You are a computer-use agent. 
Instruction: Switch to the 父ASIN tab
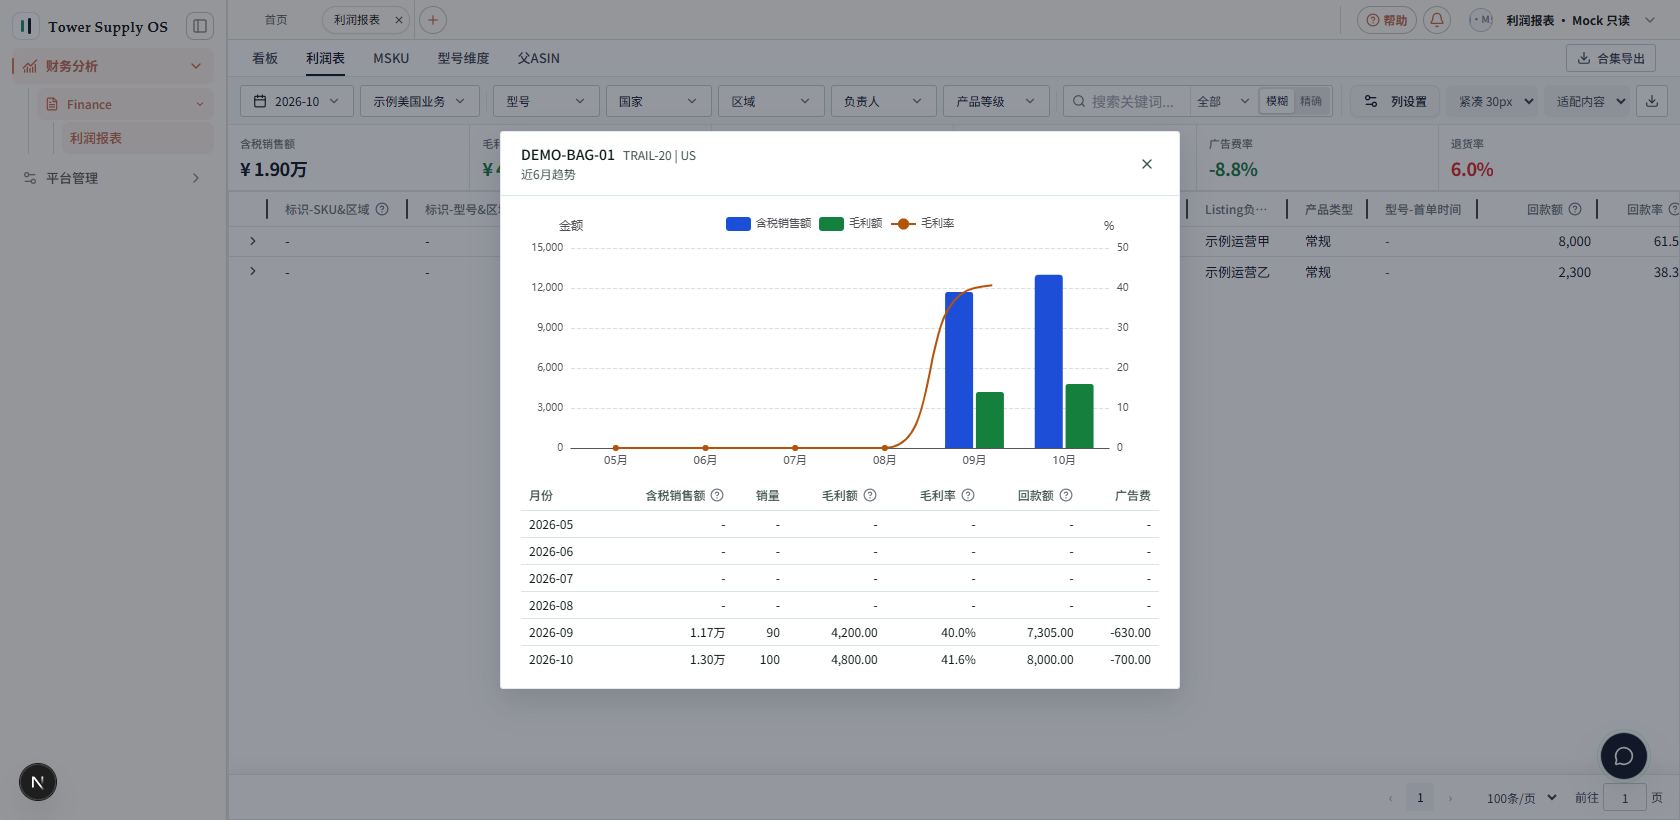[x=539, y=58]
